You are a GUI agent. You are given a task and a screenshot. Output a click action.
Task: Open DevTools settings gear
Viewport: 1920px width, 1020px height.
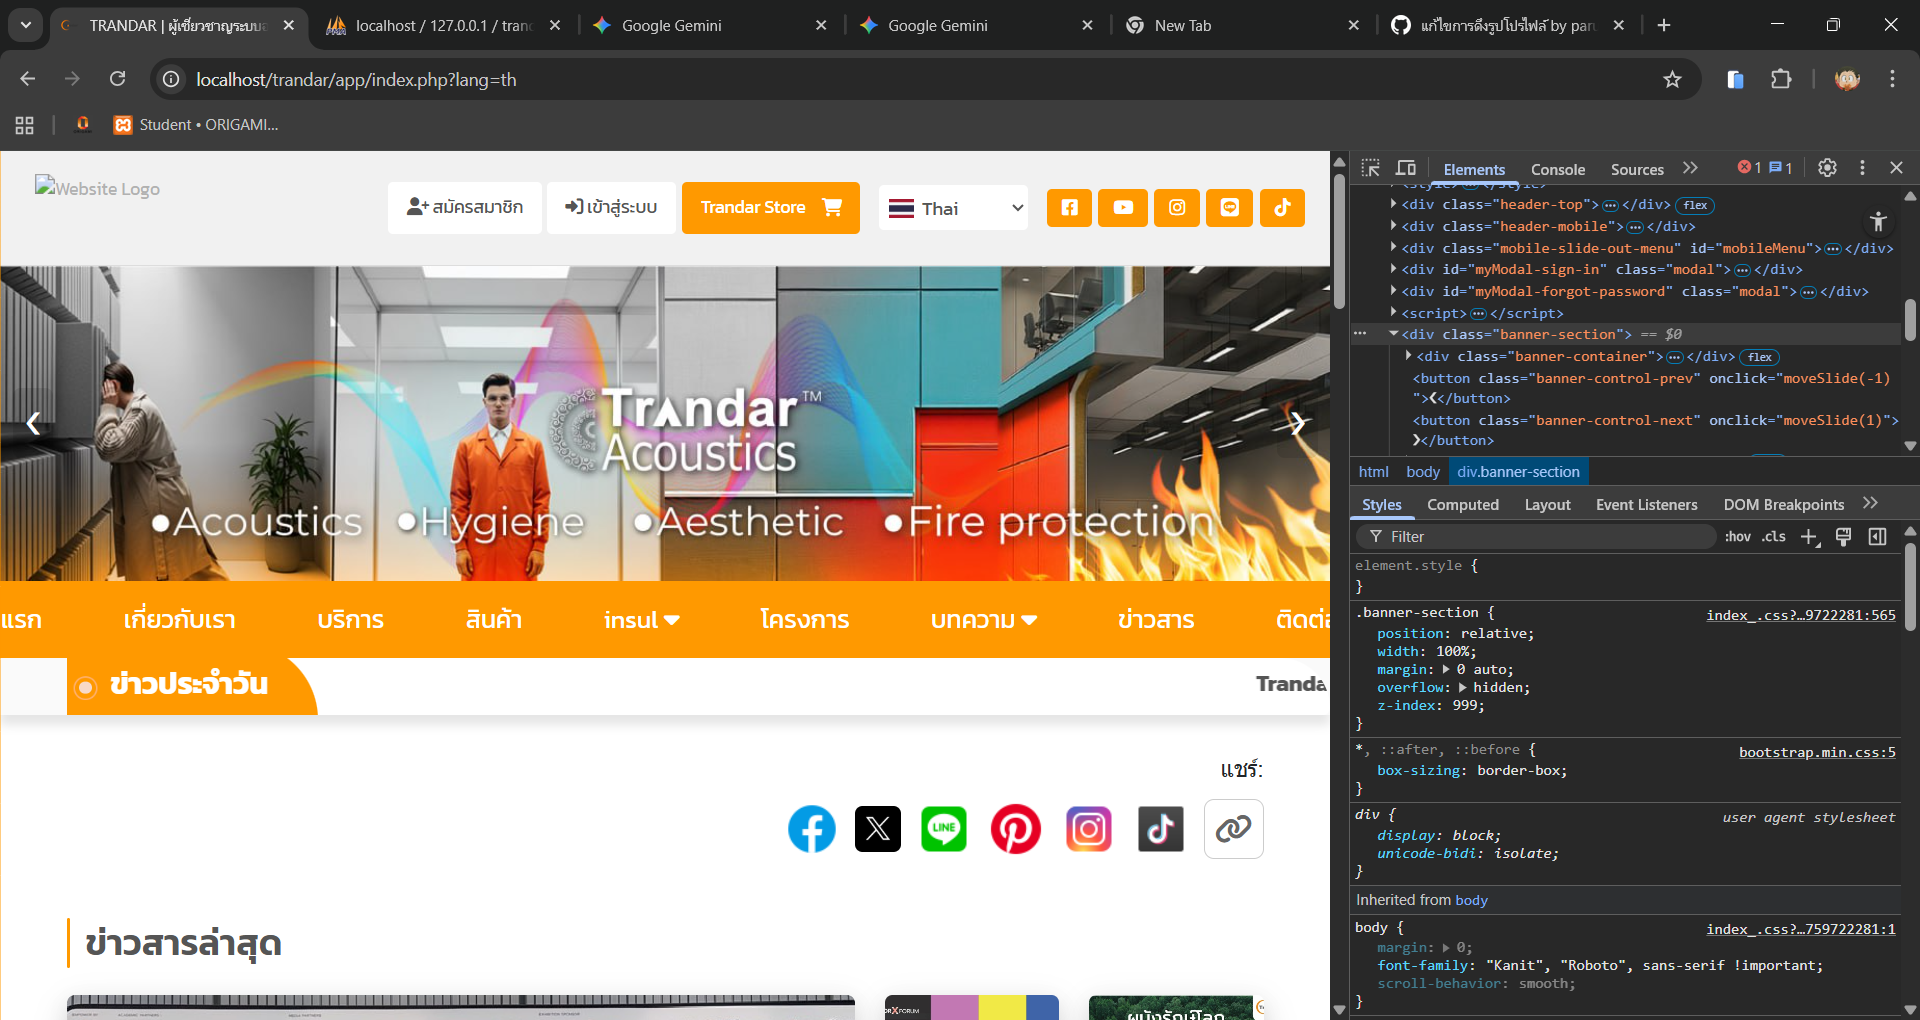(1827, 168)
